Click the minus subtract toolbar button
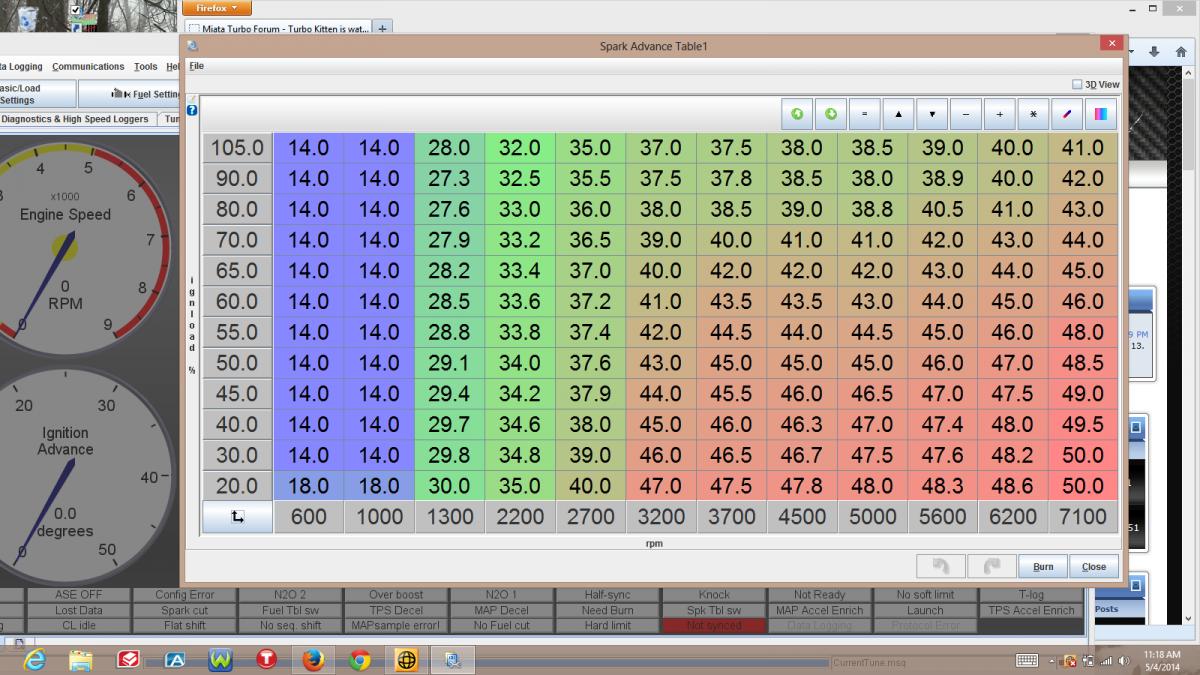 tap(966, 114)
